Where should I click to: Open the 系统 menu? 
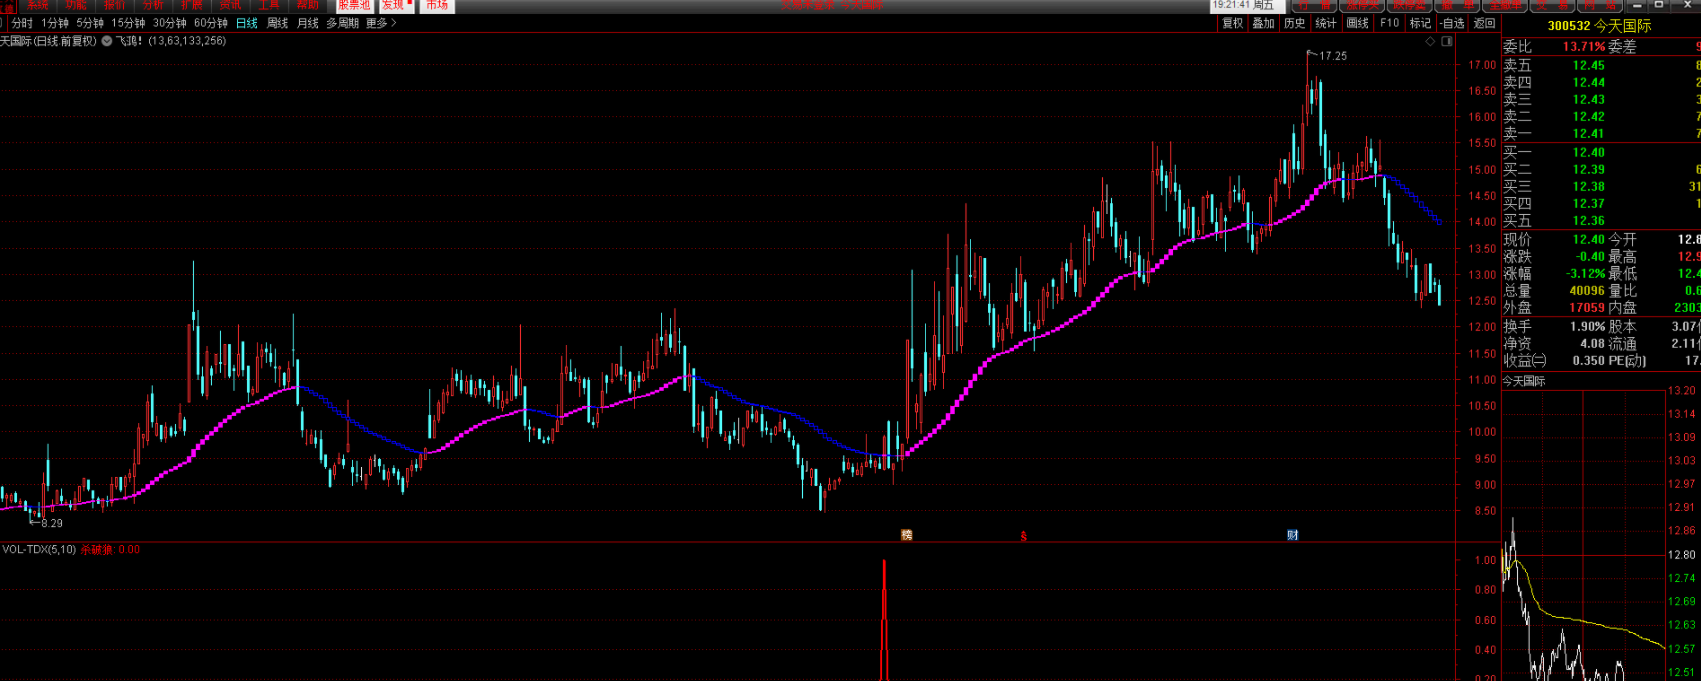37,5
